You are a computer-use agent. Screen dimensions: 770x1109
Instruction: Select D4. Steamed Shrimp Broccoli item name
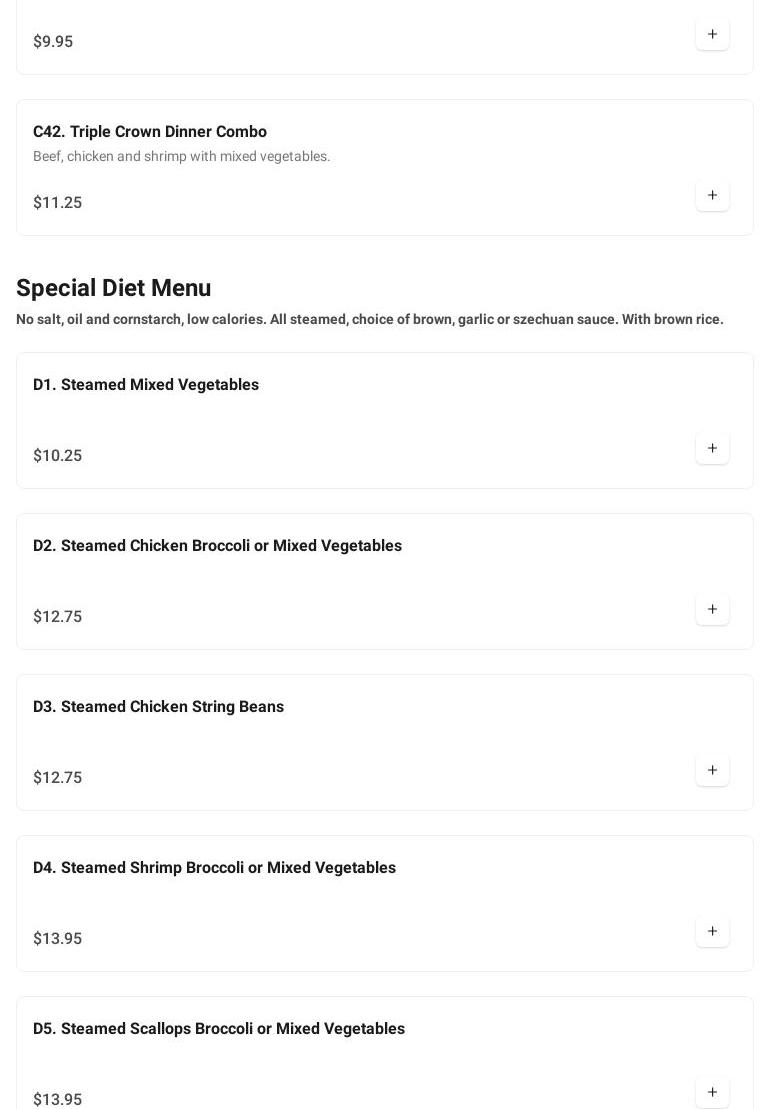pos(214,868)
